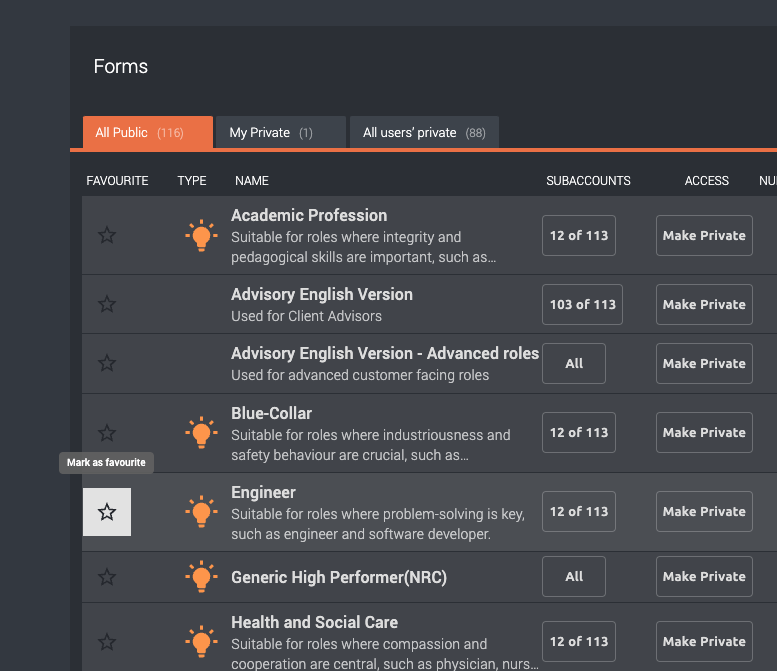Screen dimensions: 777x671
Task: Click Make Private for Blue-Collar form
Action: 704,433
